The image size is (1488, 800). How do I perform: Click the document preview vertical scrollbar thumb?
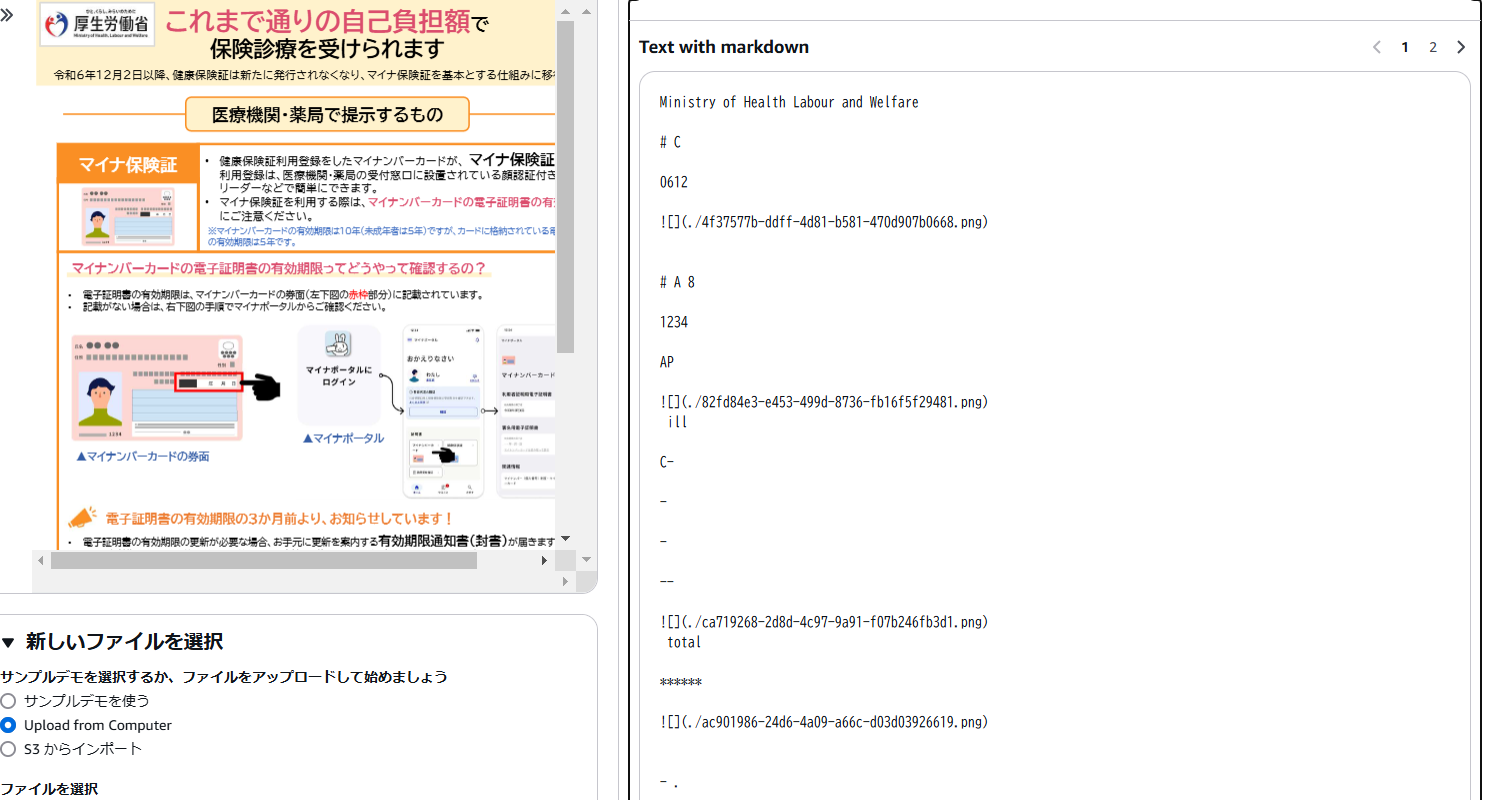tap(565, 186)
